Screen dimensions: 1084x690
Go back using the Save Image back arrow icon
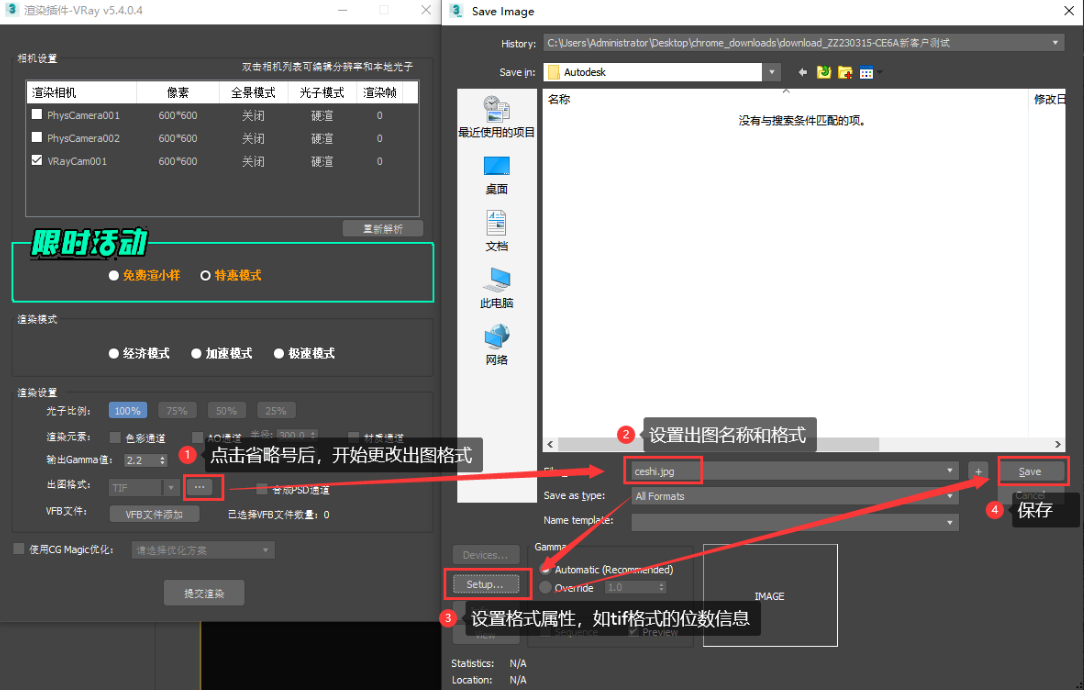coord(803,72)
